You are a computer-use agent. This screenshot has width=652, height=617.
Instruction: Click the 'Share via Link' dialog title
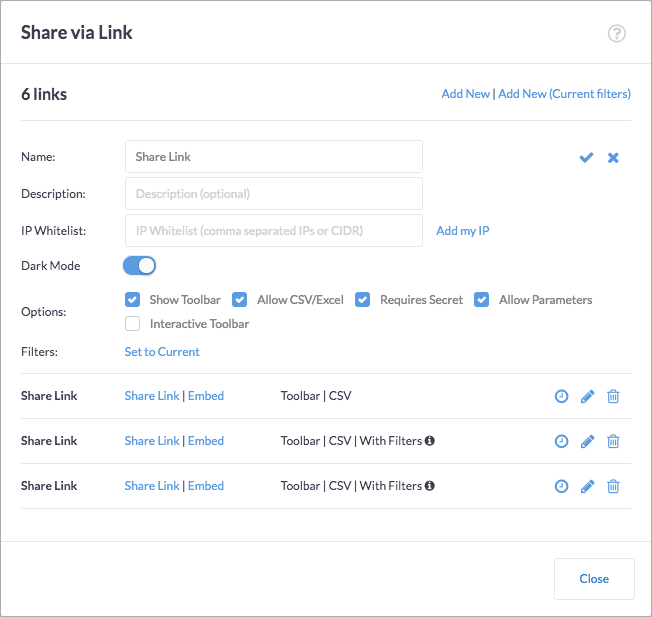[77, 32]
